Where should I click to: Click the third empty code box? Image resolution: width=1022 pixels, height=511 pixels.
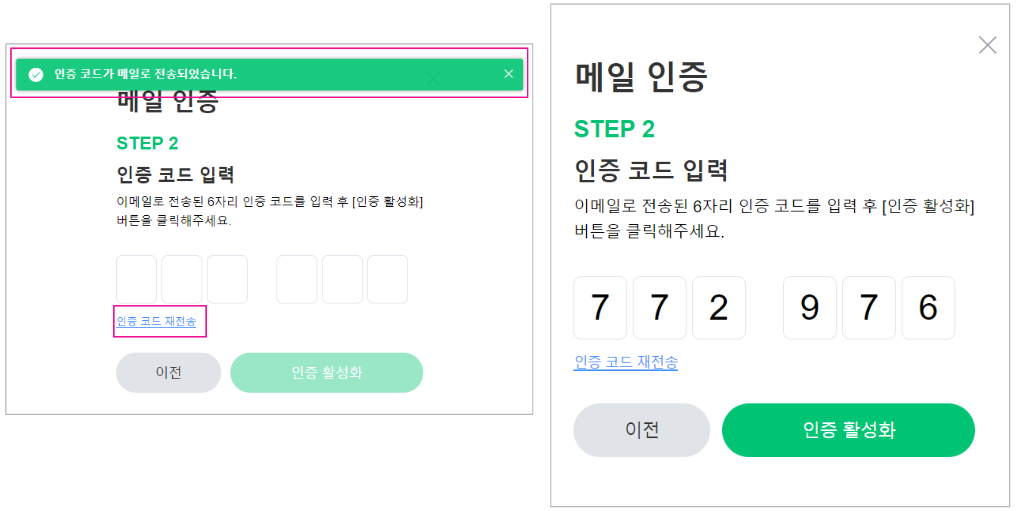(227, 279)
